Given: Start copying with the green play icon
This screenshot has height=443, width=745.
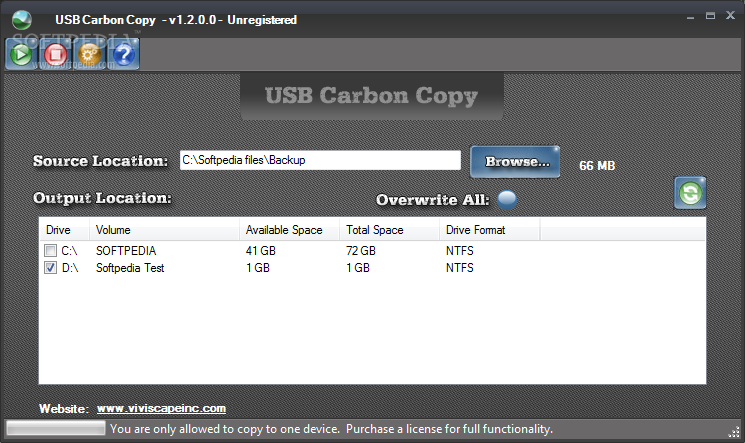Looking at the screenshot, I should tap(21, 54).
